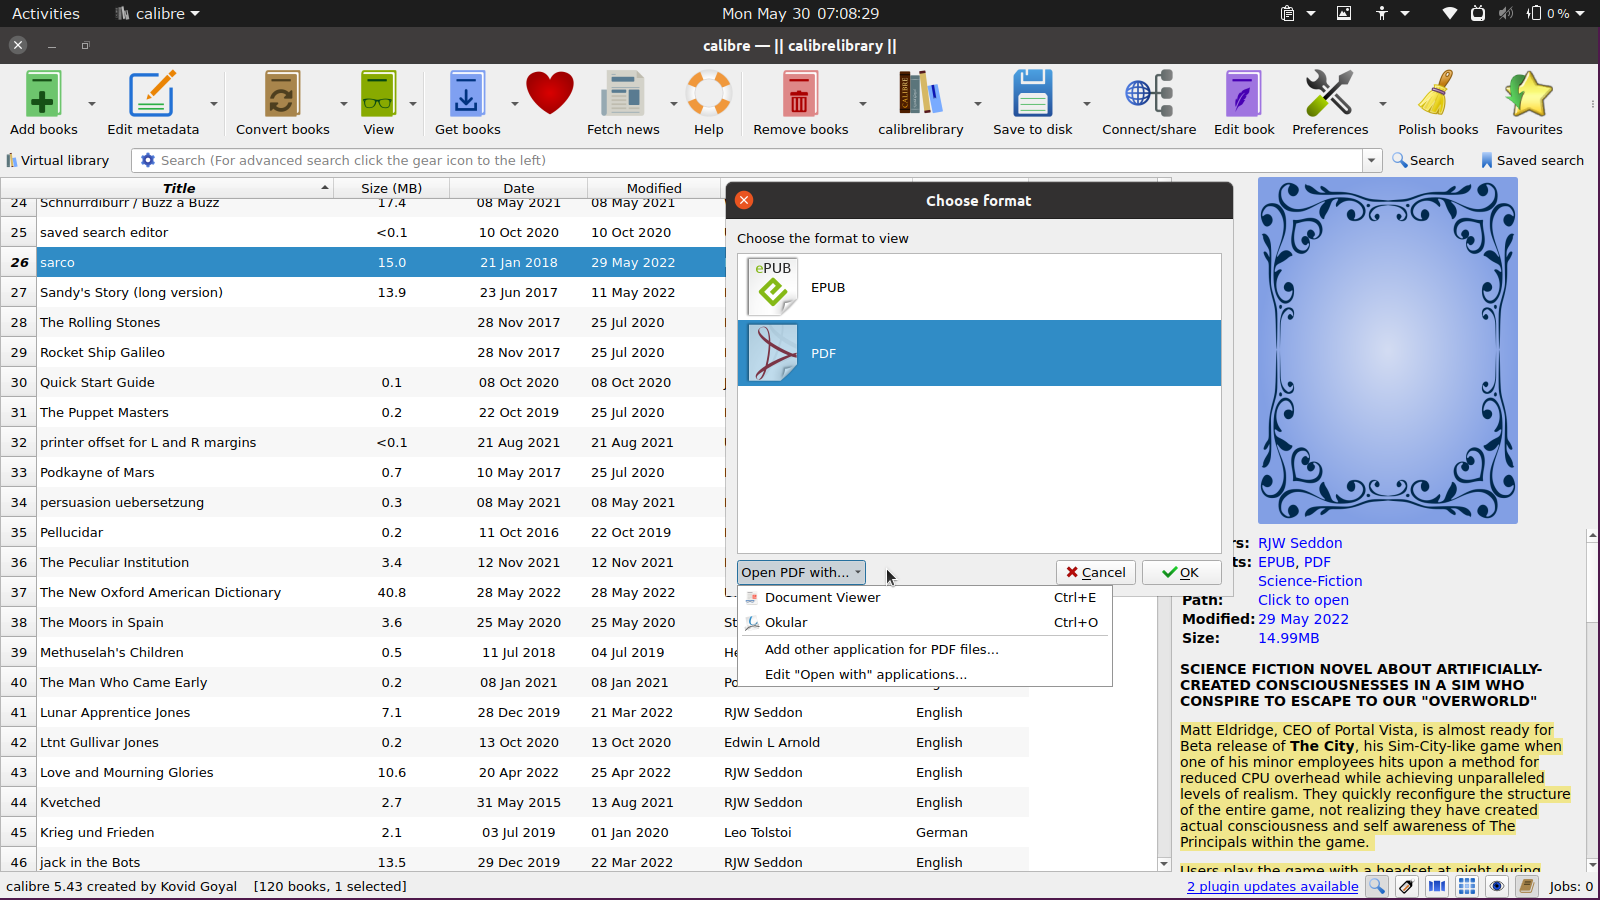The width and height of the screenshot is (1600, 900).
Task: Open Saved search button
Action: click(x=1532, y=160)
